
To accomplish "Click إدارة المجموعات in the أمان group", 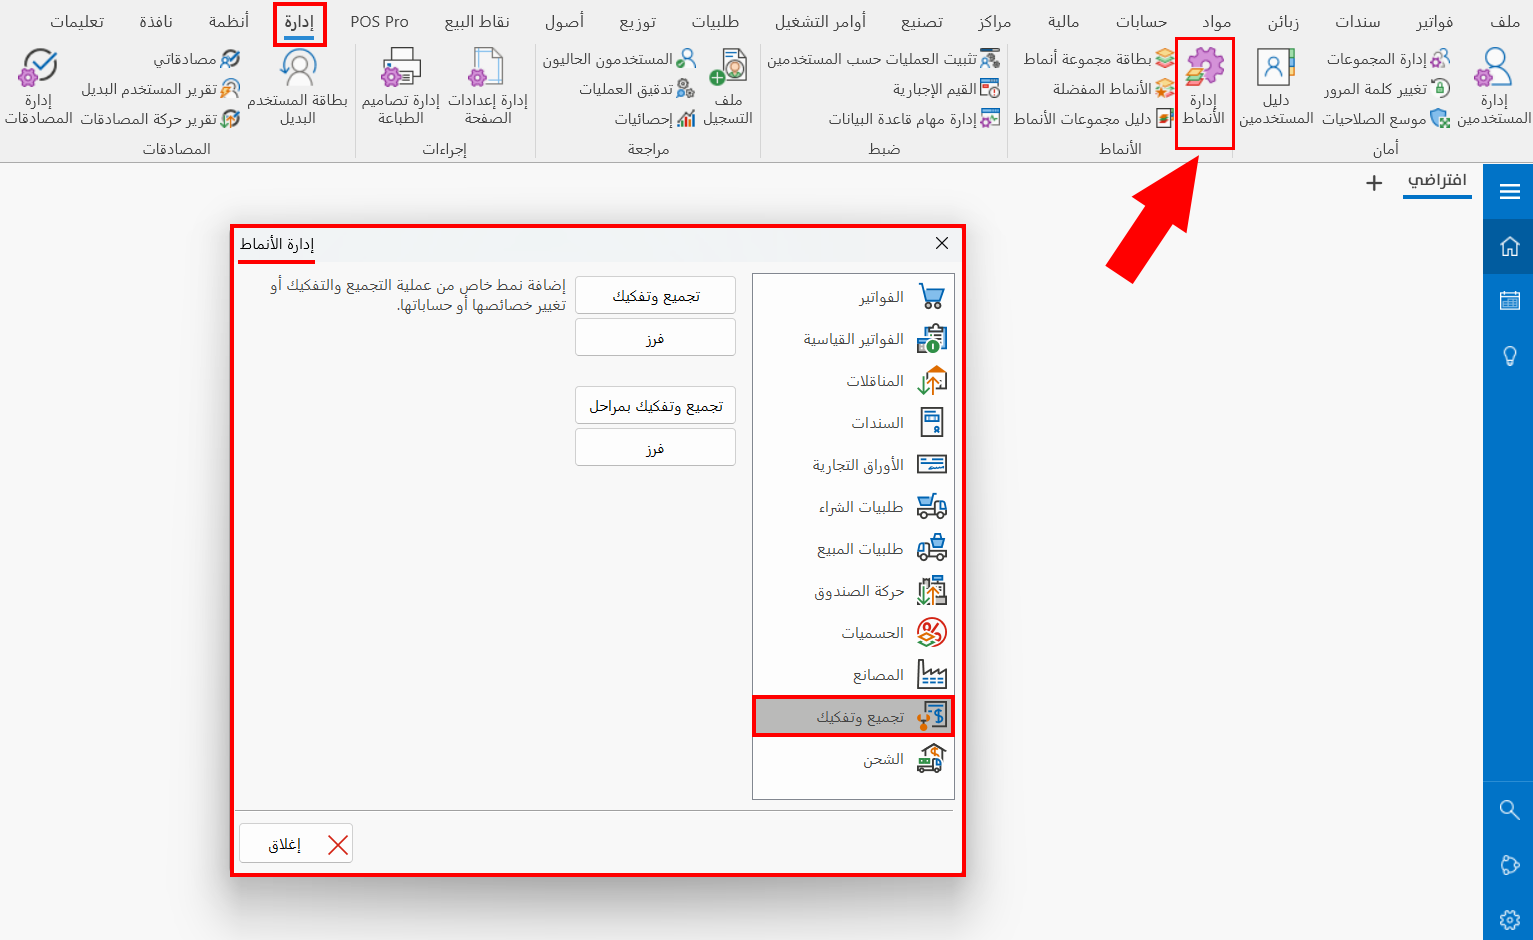I will (1388, 59).
